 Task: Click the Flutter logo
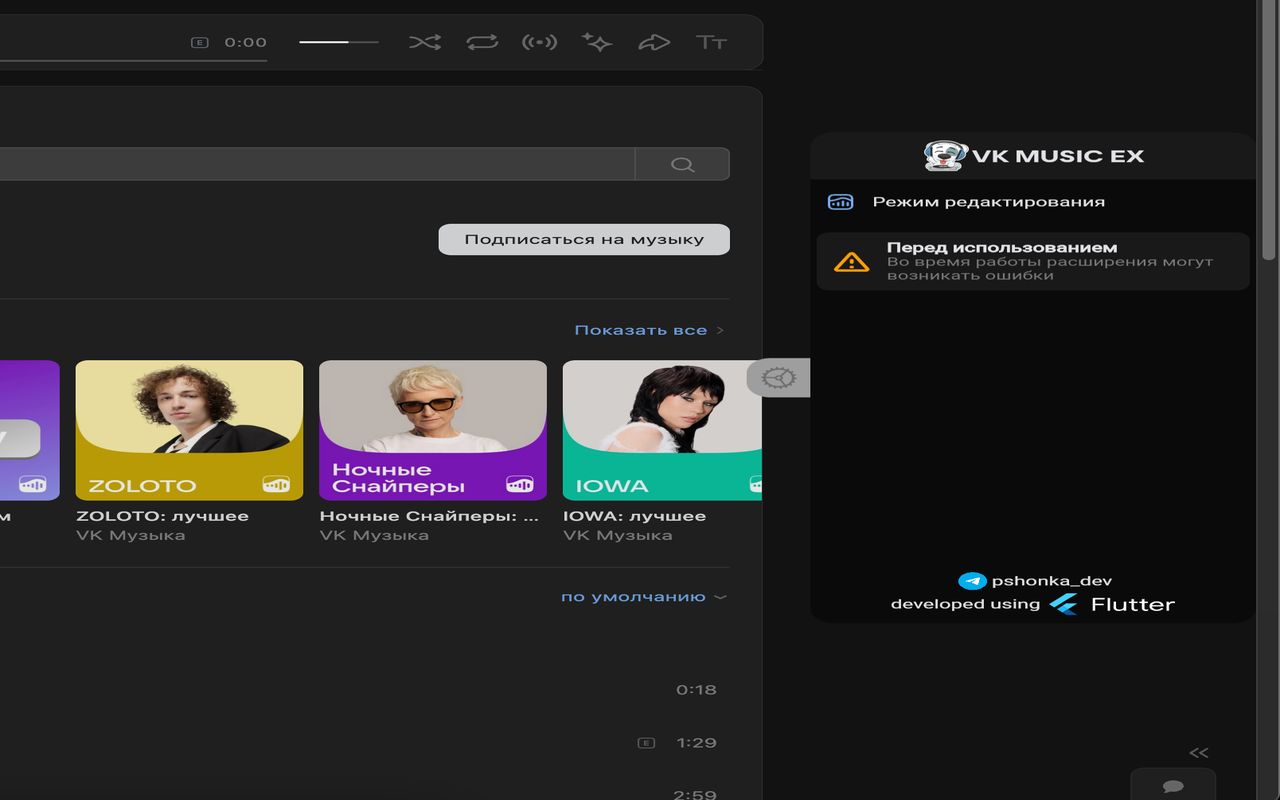(x=1112, y=604)
